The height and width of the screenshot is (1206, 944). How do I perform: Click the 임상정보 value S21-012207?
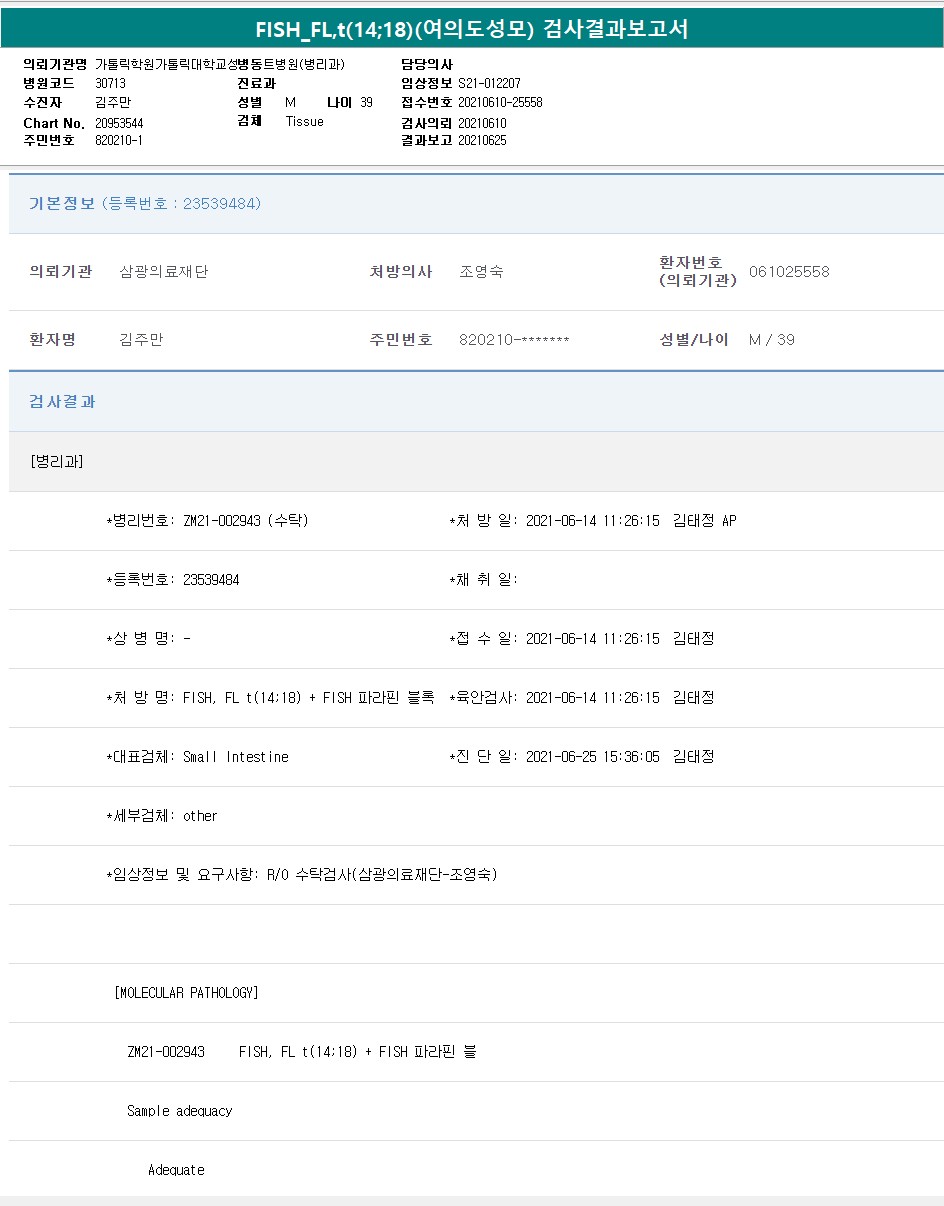[489, 84]
